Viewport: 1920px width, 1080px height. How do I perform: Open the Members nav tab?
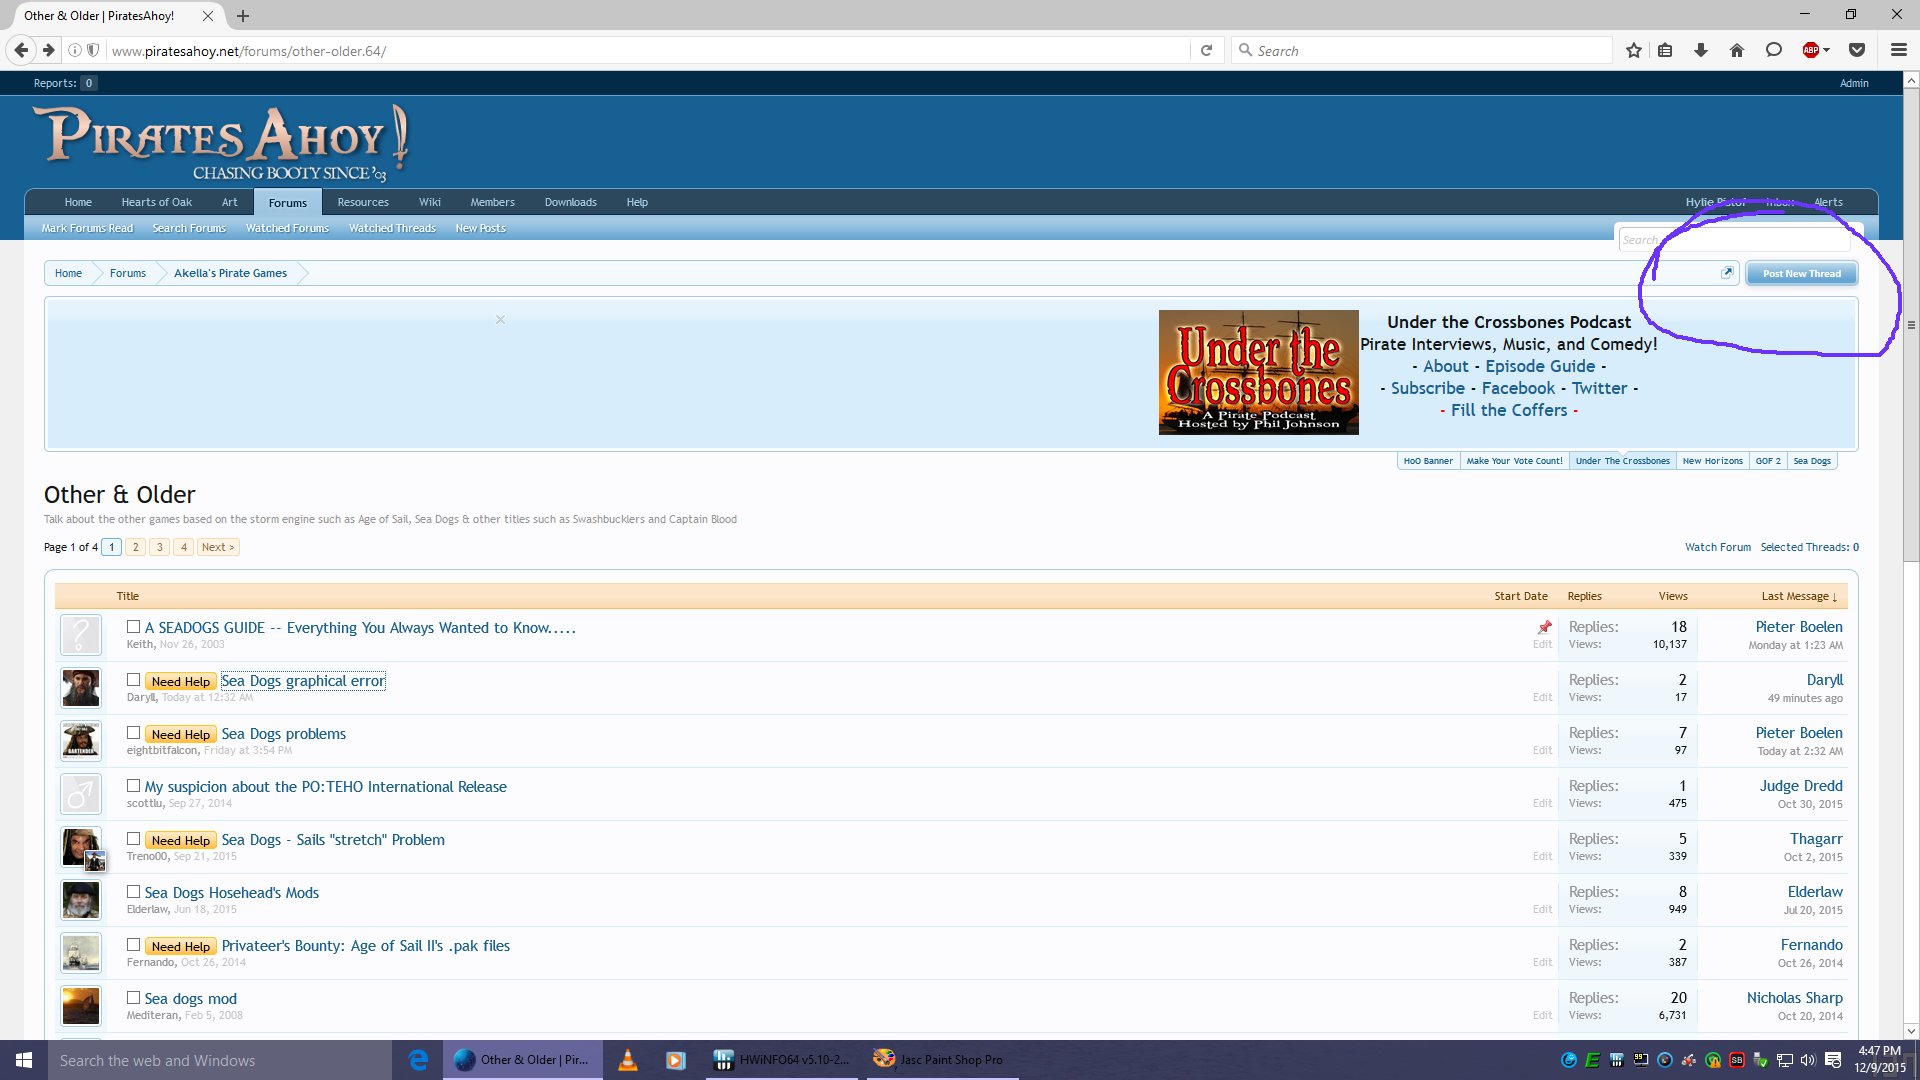point(493,202)
